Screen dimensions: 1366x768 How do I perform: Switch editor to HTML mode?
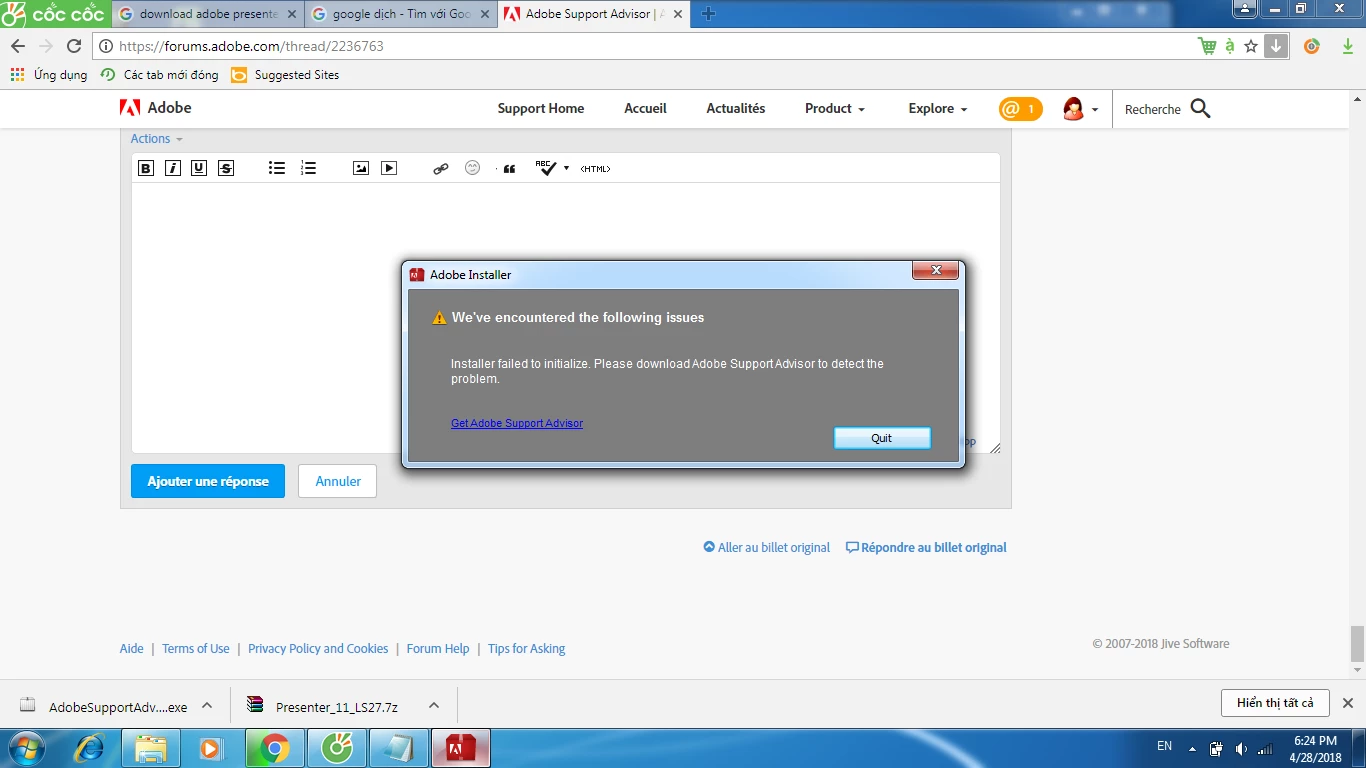tap(595, 168)
